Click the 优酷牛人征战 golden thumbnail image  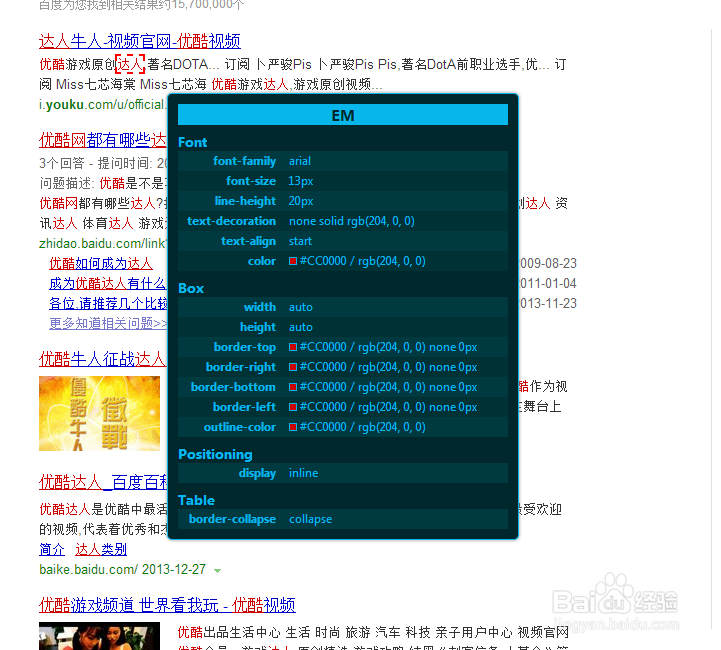(x=99, y=413)
